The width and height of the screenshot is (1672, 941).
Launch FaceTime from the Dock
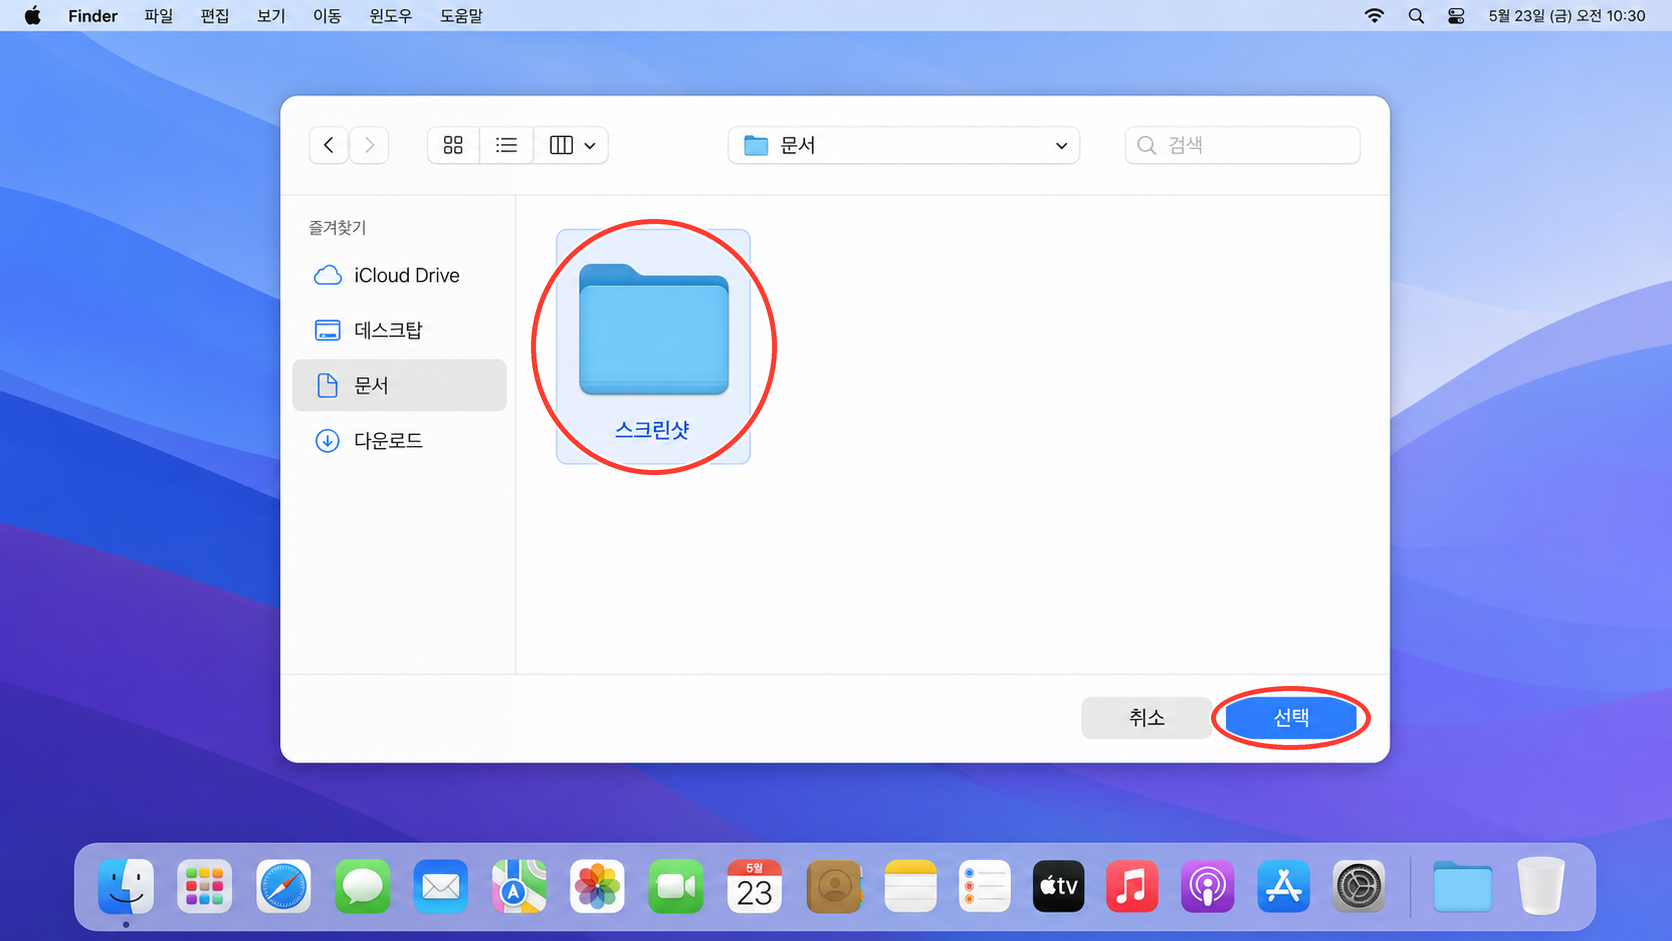tap(676, 886)
